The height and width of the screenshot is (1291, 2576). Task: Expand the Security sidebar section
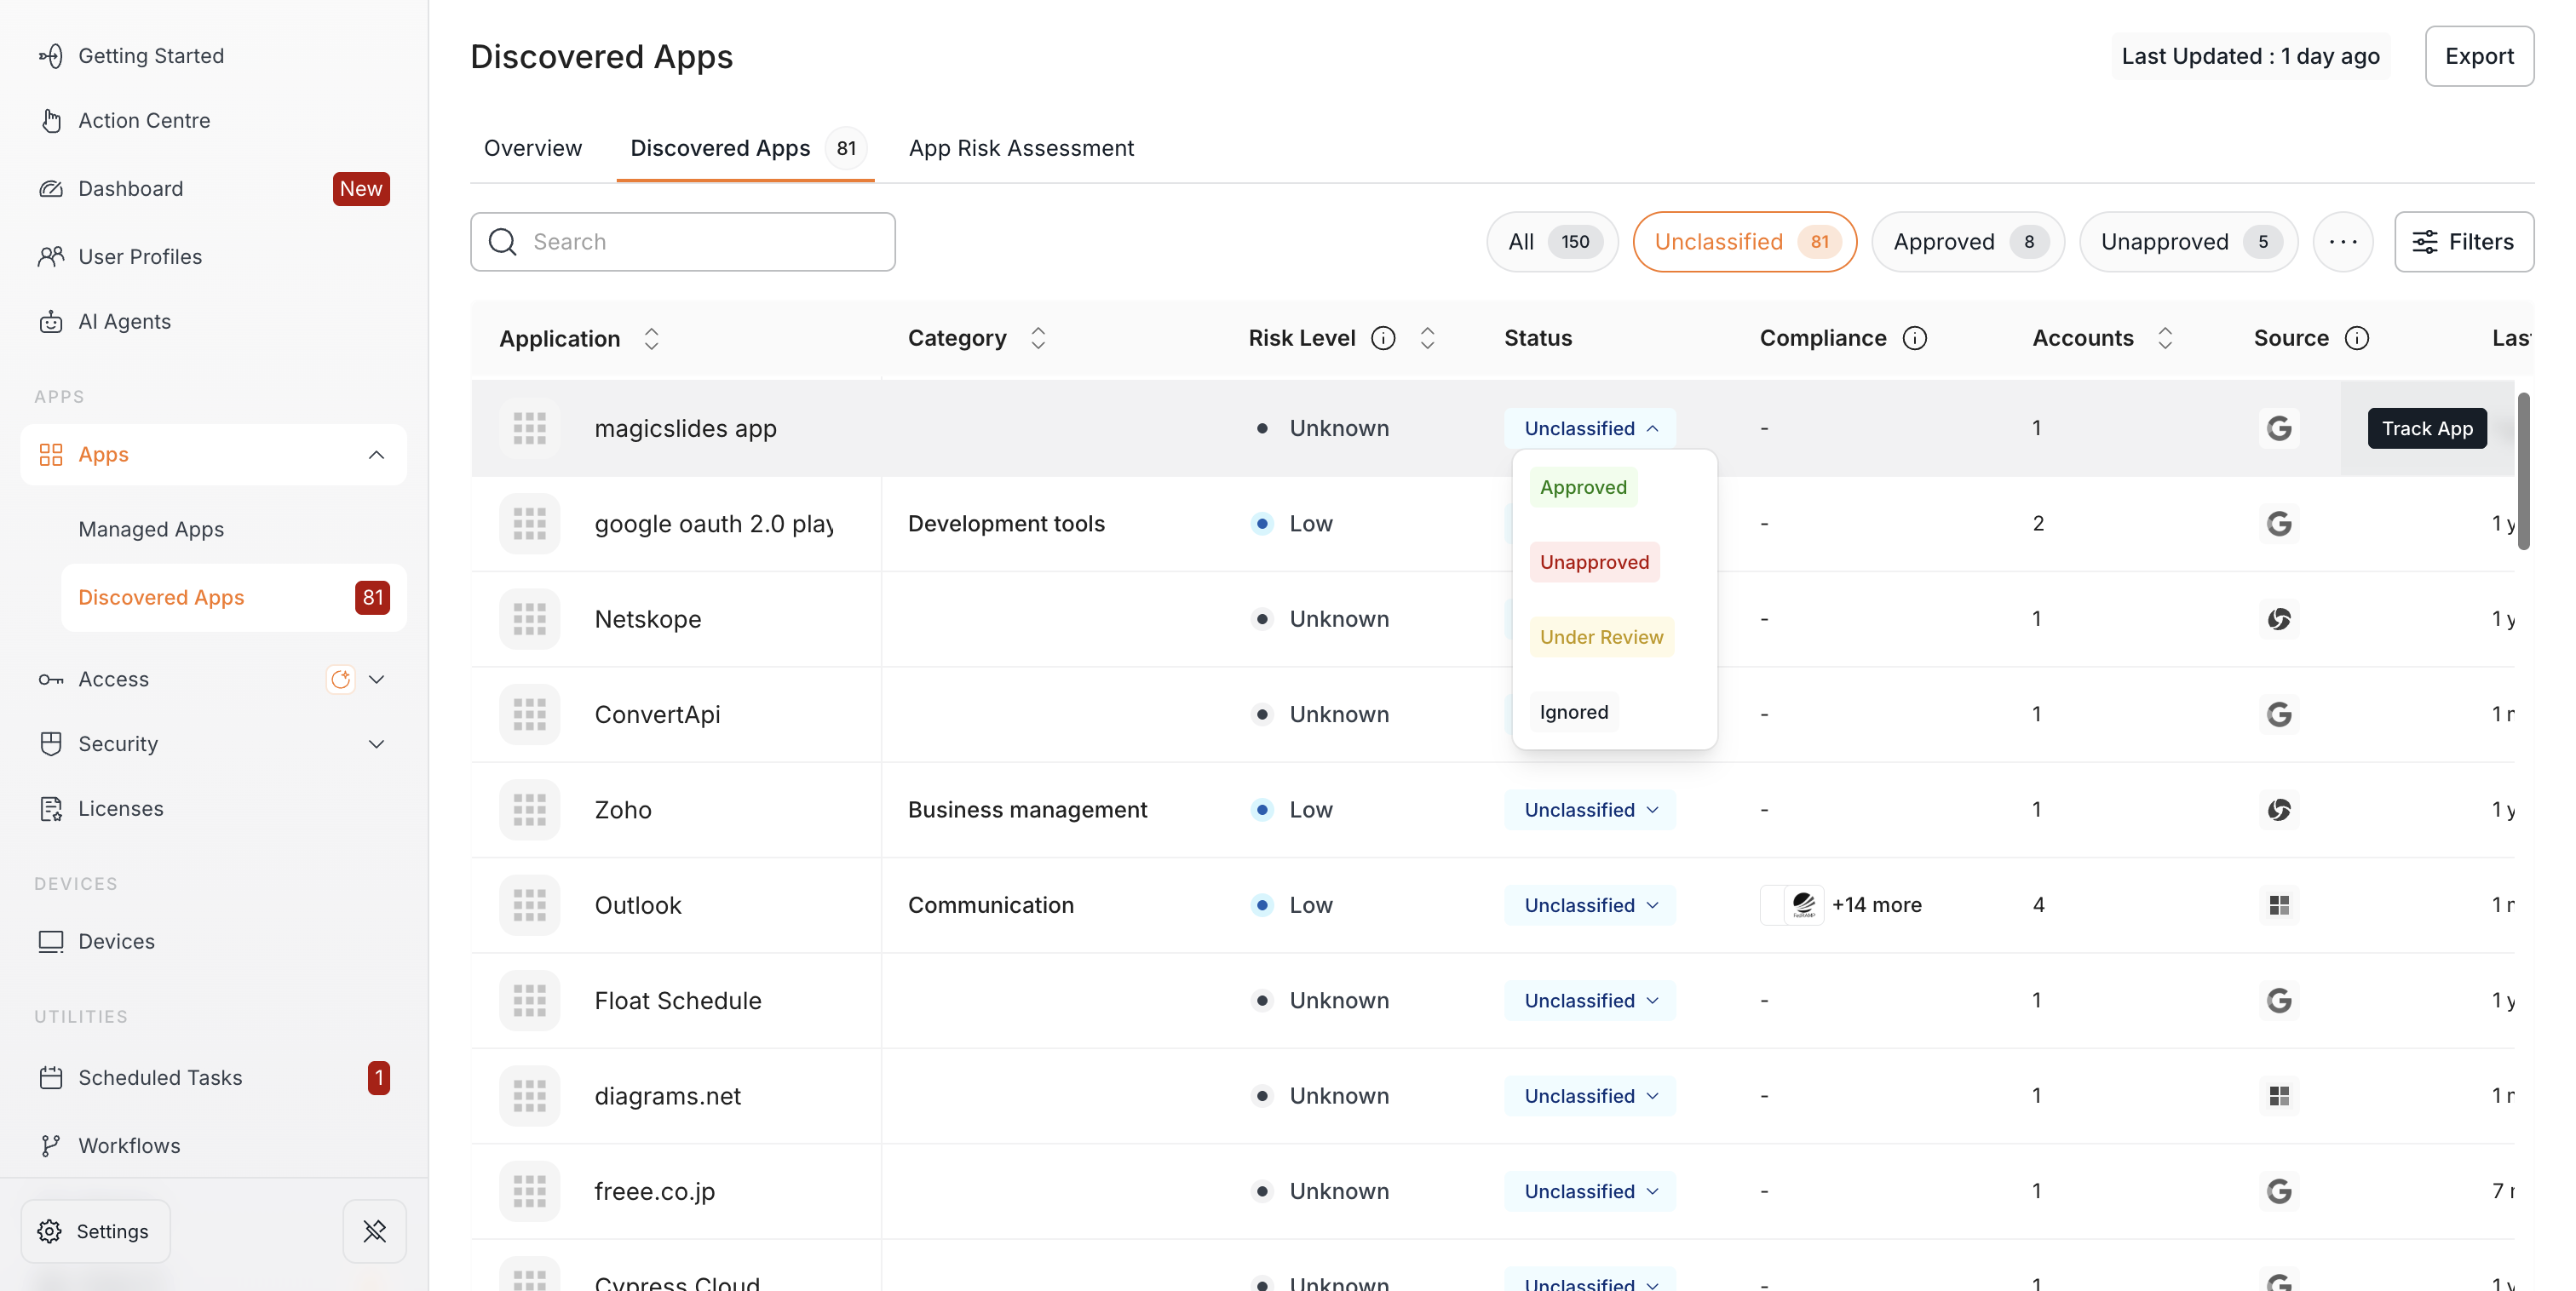(x=376, y=745)
